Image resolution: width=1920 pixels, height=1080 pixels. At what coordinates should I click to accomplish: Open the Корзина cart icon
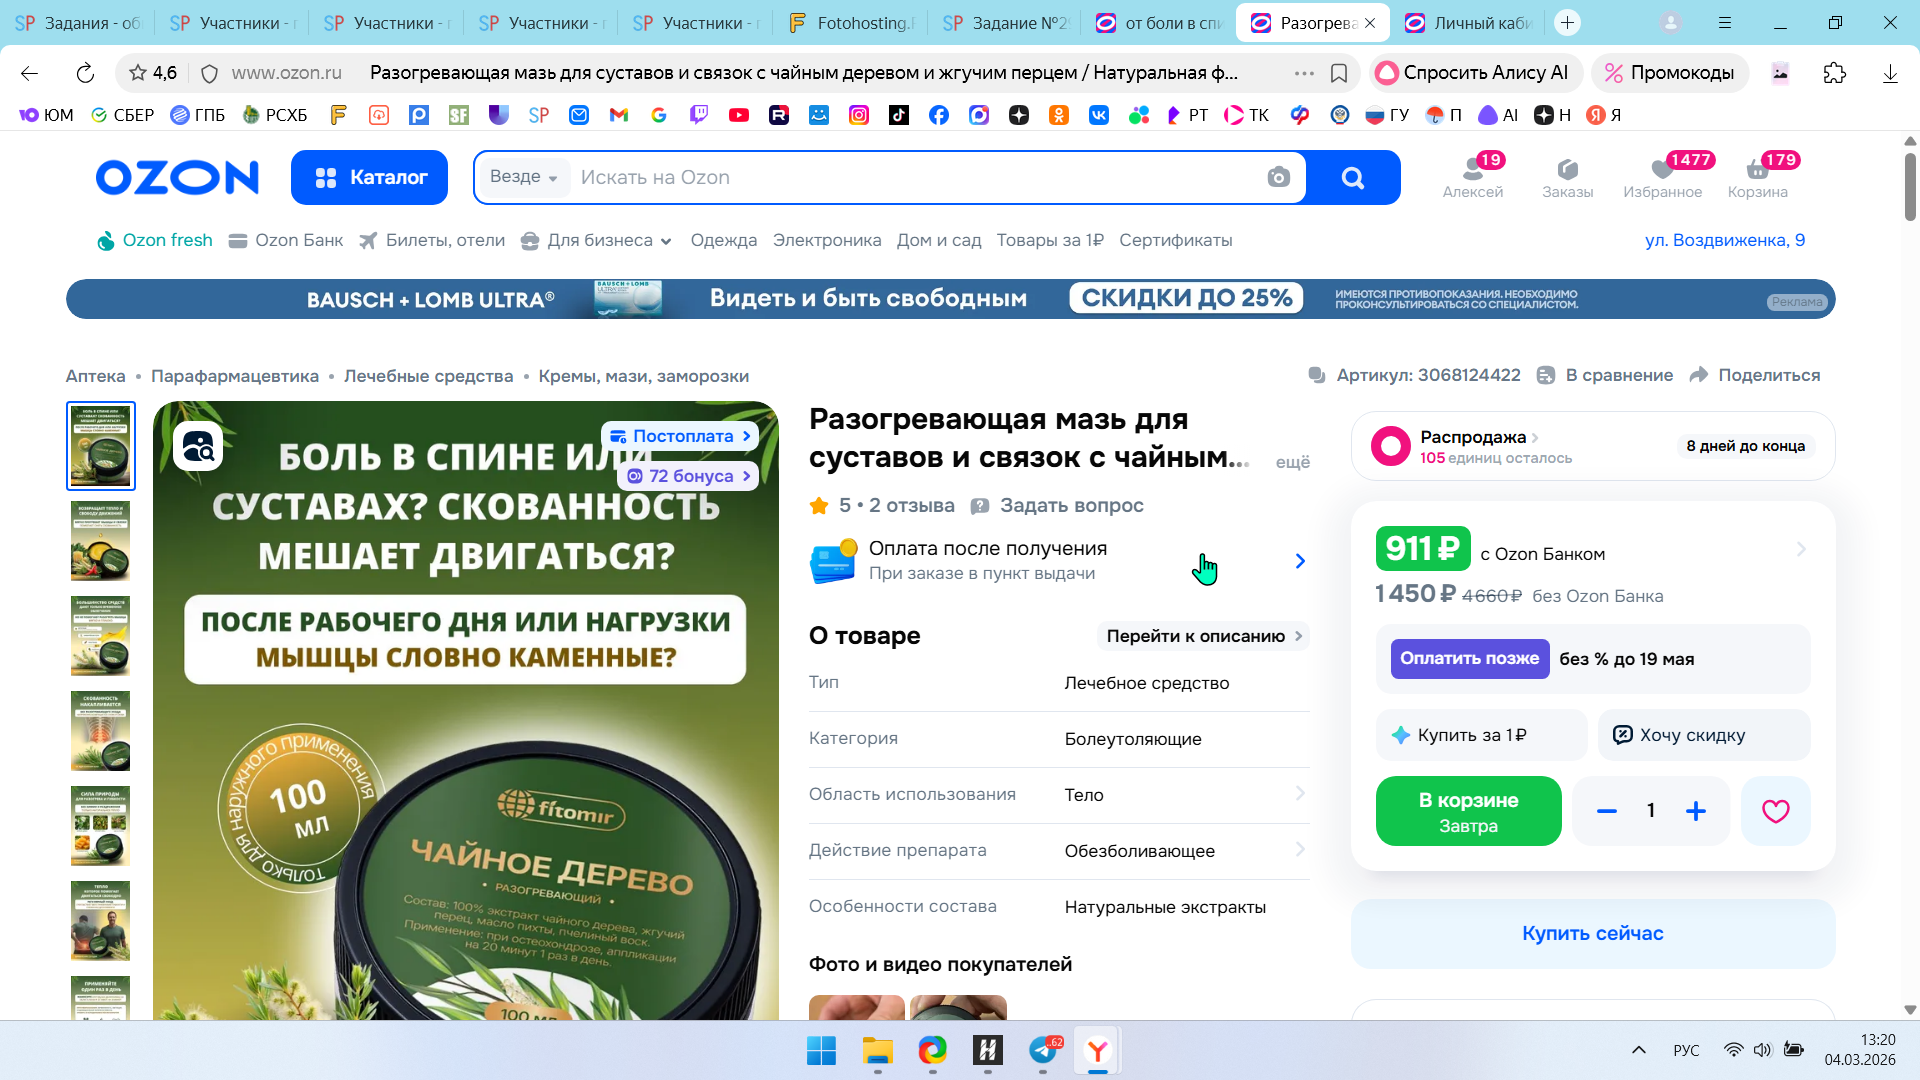1757,177
